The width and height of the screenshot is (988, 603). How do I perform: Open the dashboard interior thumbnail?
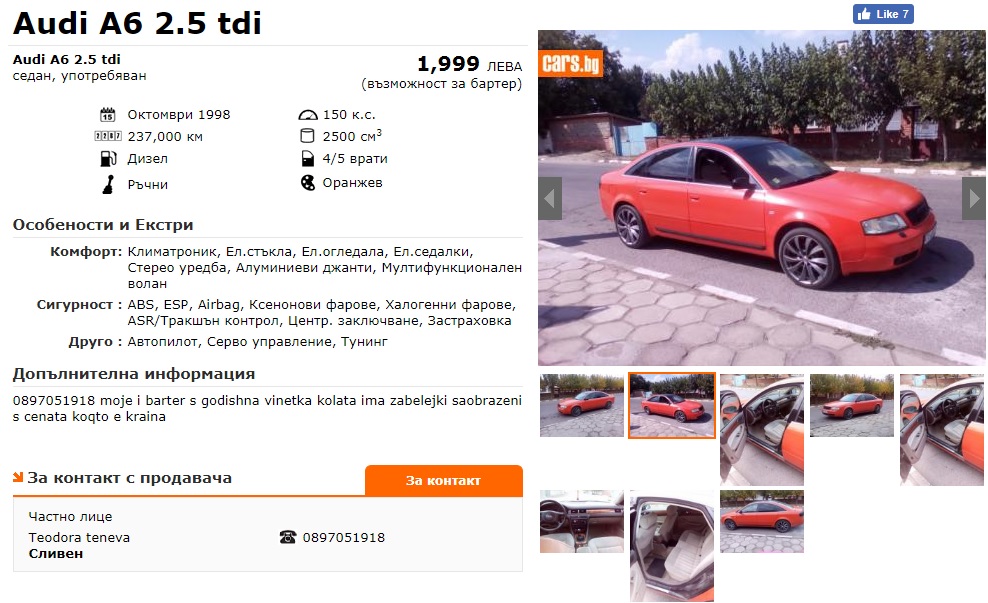[x=582, y=522]
